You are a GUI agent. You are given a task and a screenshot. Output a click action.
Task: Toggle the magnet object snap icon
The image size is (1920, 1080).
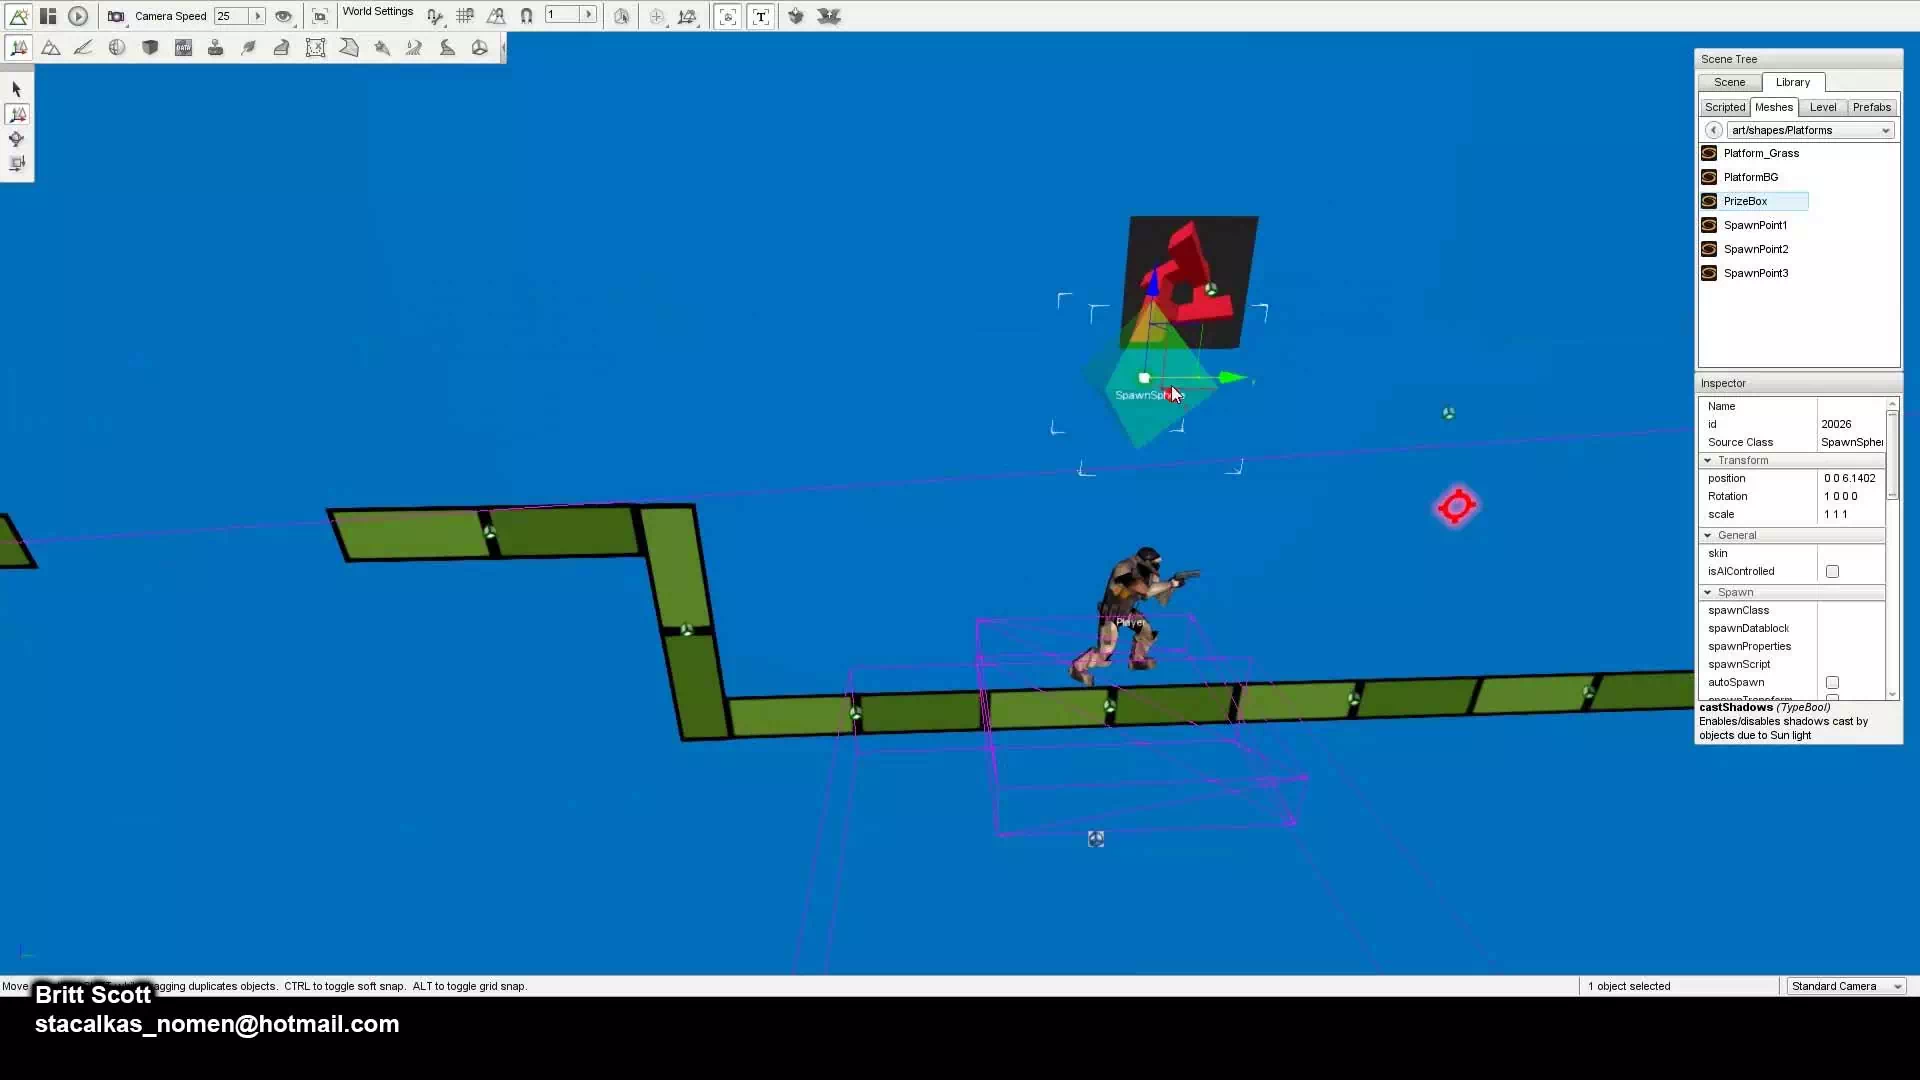(x=526, y=16)
